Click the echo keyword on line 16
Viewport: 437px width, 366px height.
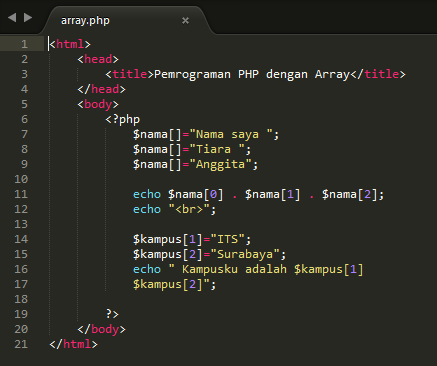147,269
